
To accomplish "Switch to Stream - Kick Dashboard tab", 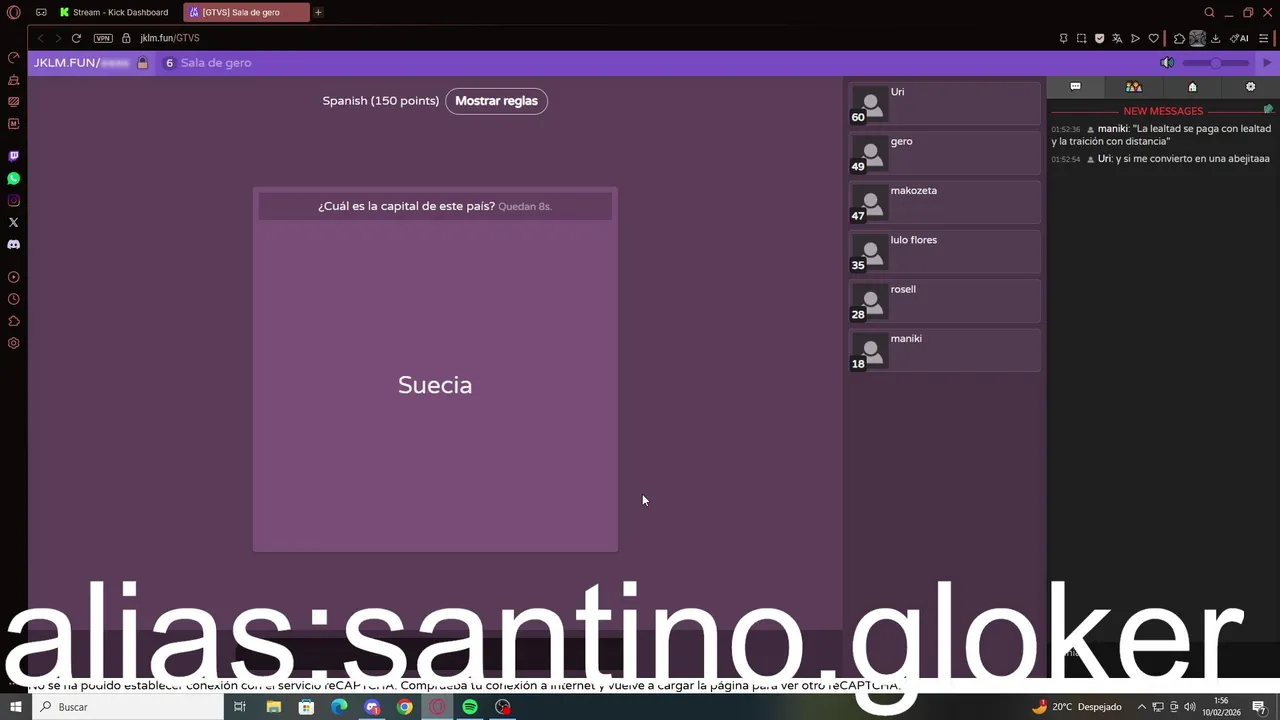I will coord(115,12).
